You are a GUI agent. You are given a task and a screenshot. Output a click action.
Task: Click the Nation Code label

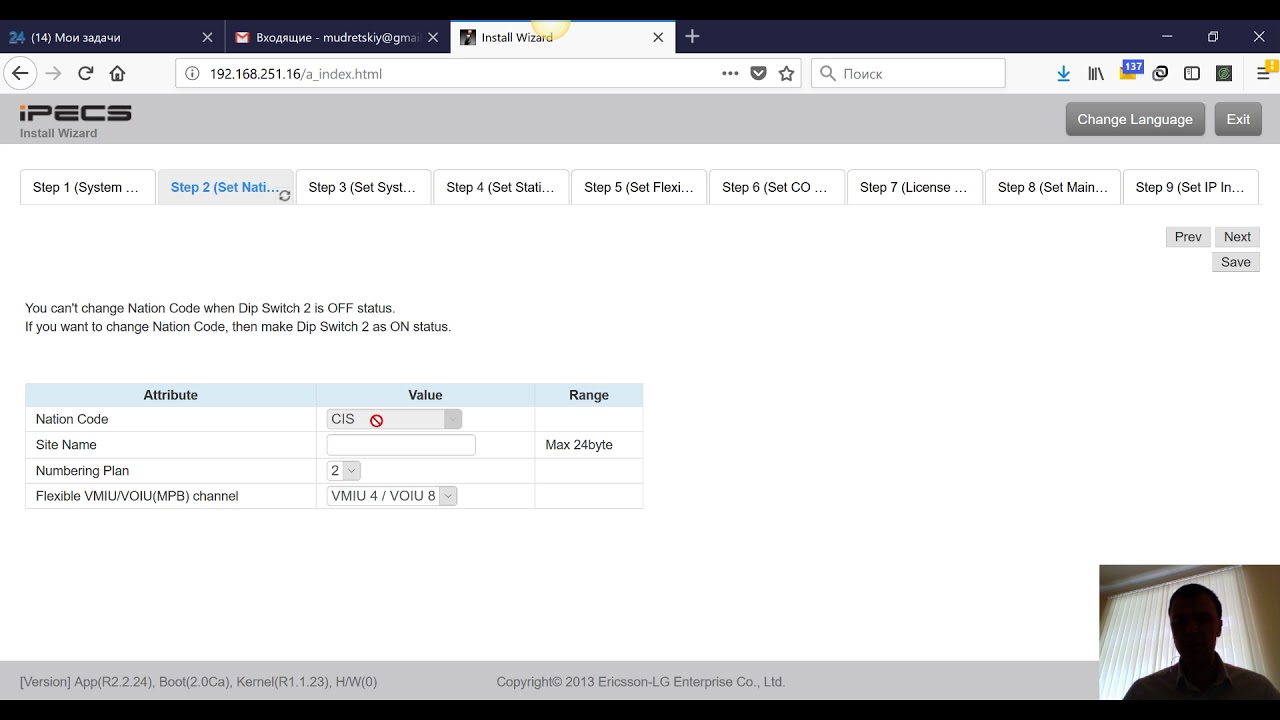point(72,420)
